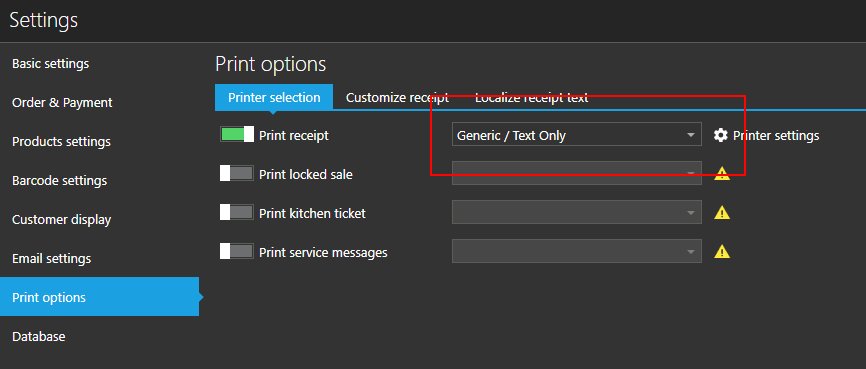
Task: Open the Customize receipt tab
Action: coord(397,98)
